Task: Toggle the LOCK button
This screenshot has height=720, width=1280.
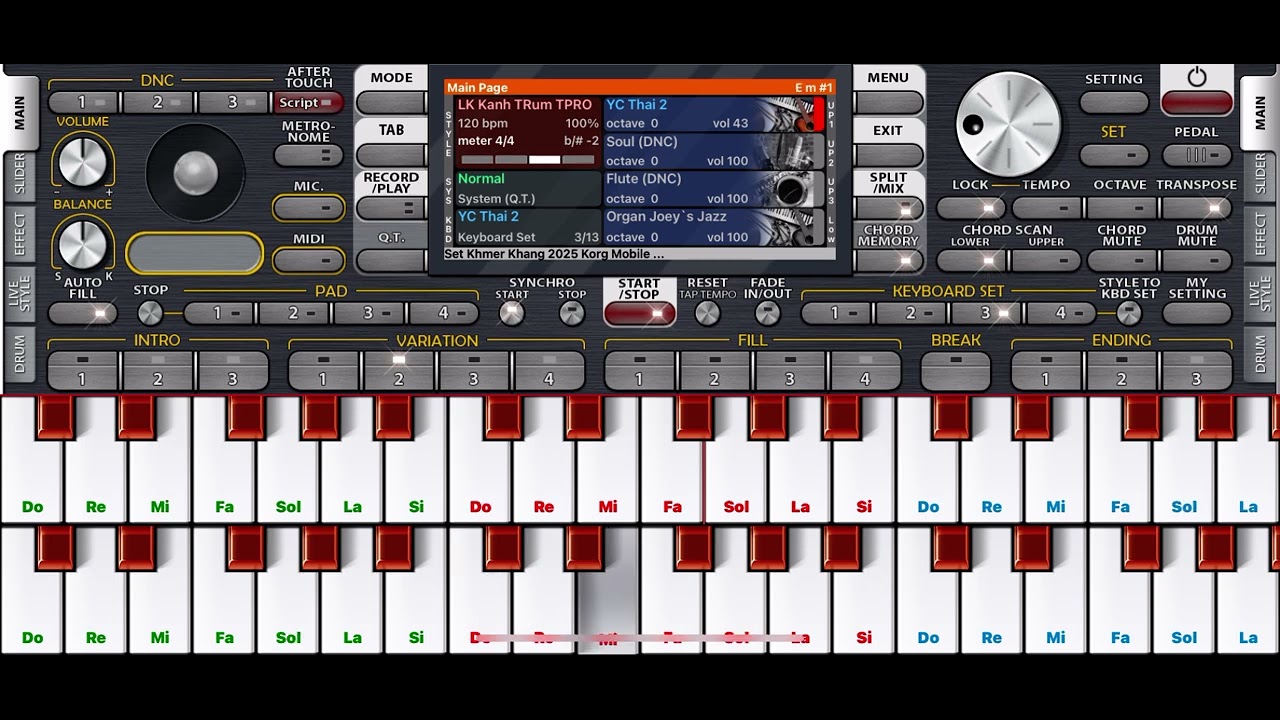Action: tap(970, 208)
